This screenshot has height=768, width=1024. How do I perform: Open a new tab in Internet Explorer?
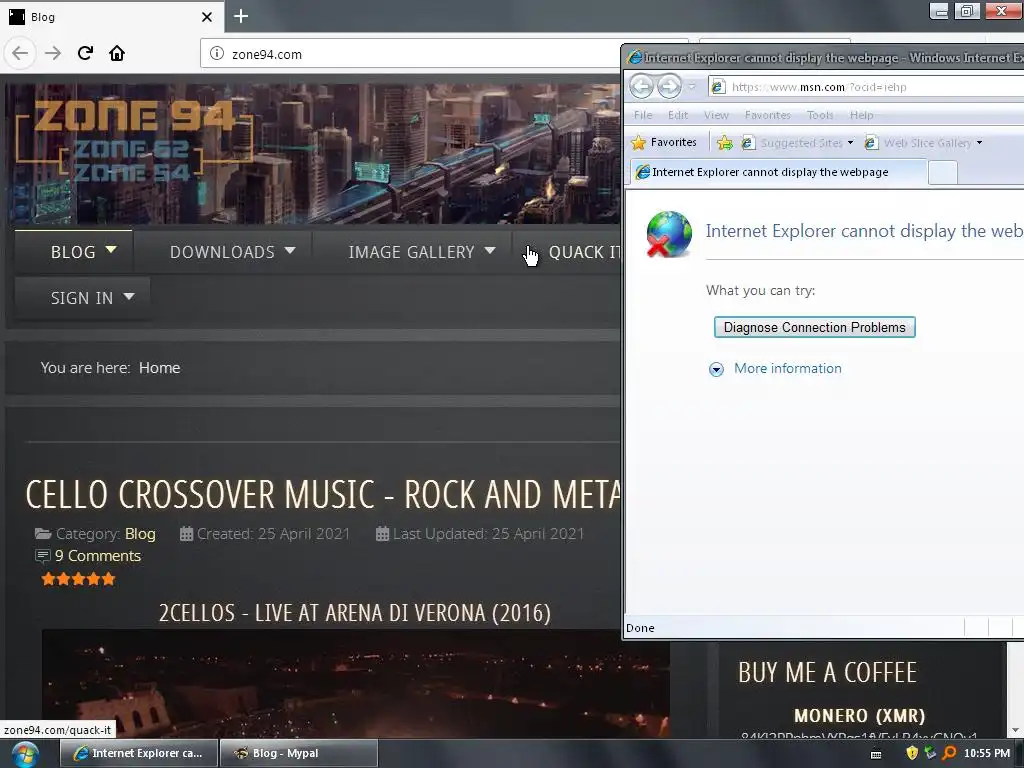pos(942,173)
